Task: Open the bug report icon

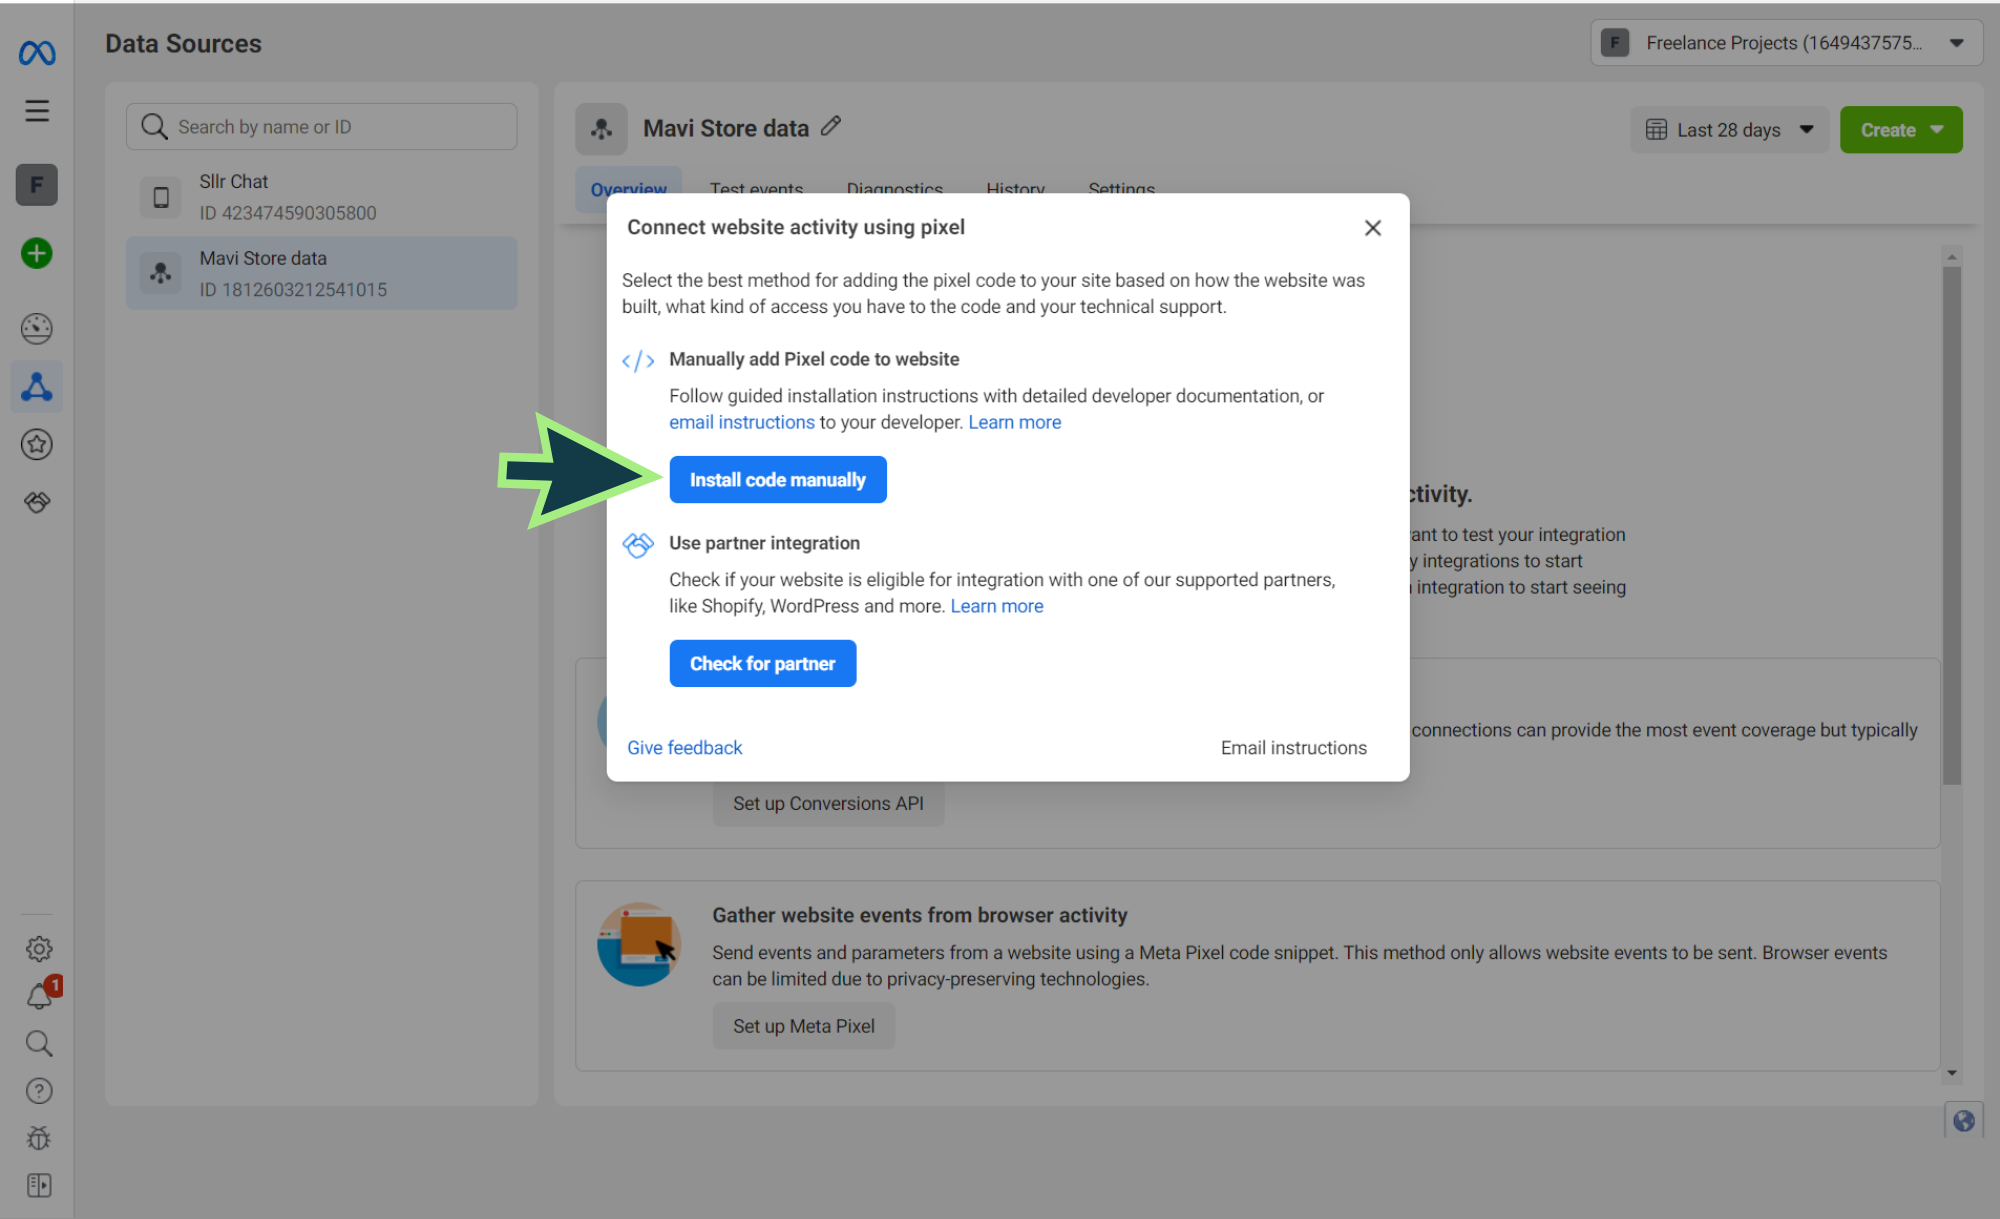Action: pos(39,1138)
